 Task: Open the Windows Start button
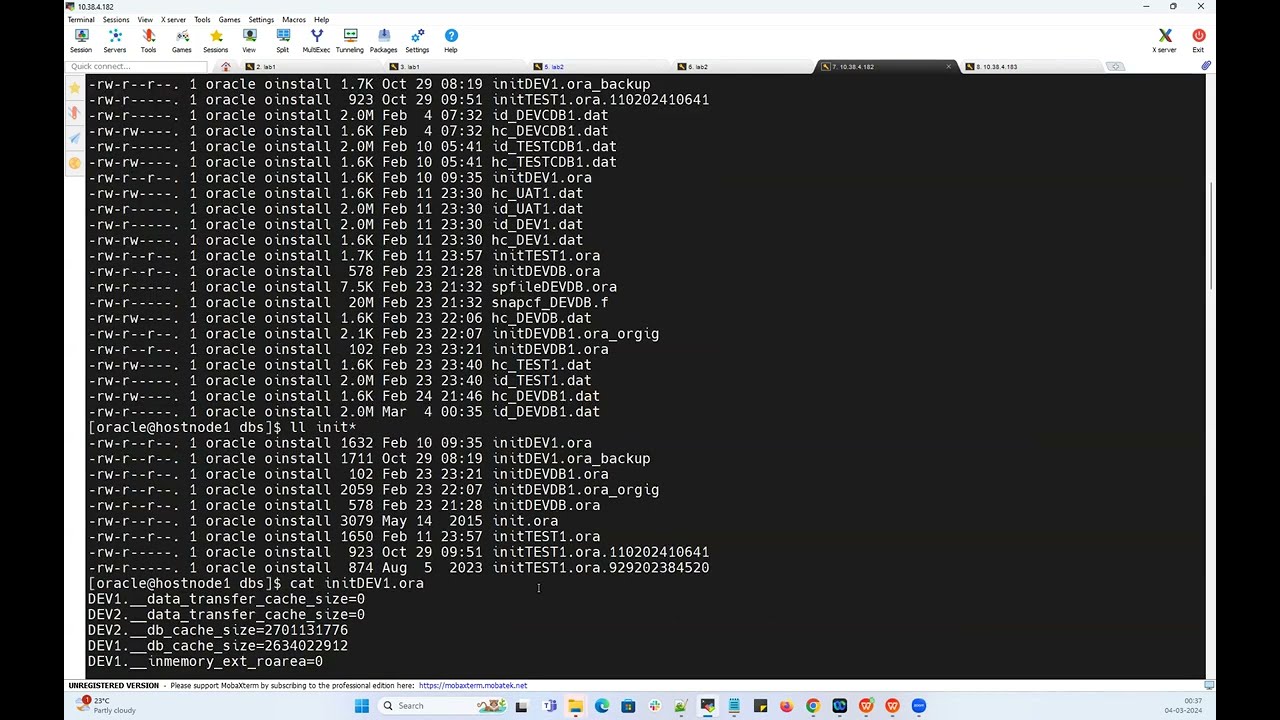[362, 706]
